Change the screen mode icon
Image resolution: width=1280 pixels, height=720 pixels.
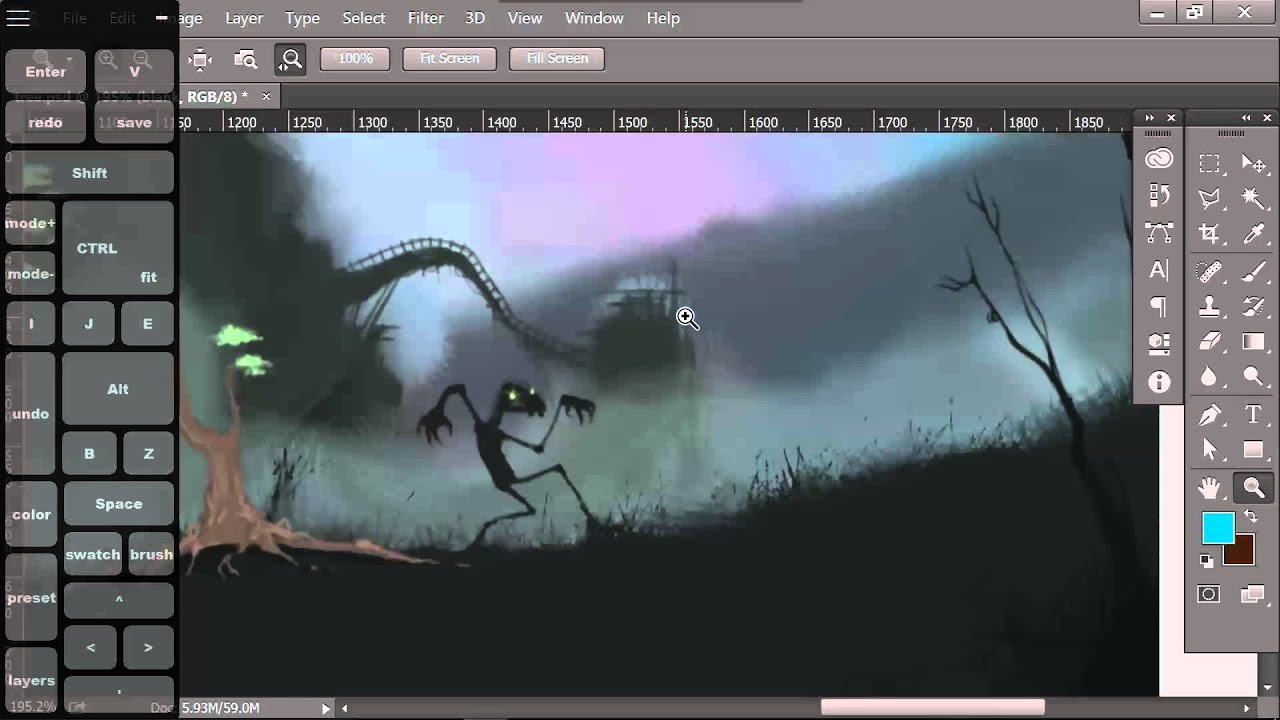click(x=1253, y=594)
